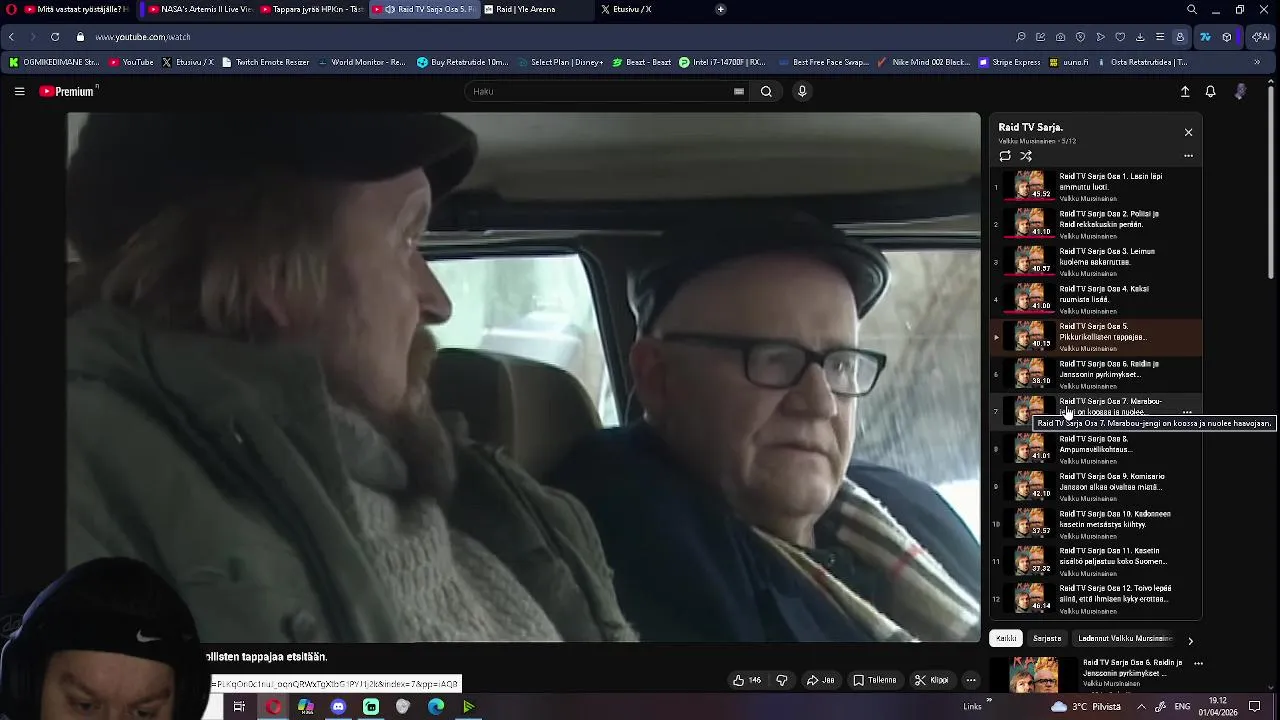Play Raid TV Sarja Osa 4. Kaksi ruumista lisää
The height and width of the screenshot is (720, 1280).
(1096, 299)
